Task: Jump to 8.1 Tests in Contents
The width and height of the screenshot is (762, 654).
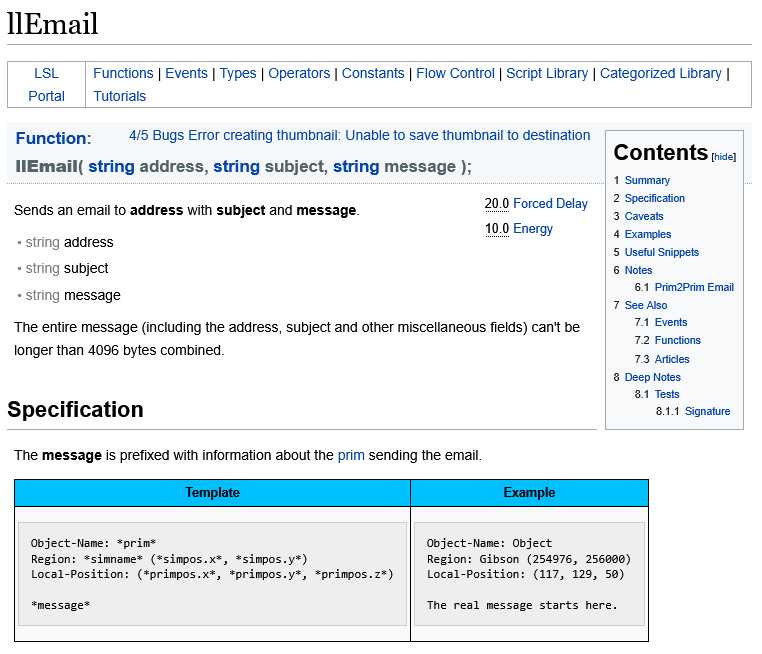Action: (x=667, y=394)
